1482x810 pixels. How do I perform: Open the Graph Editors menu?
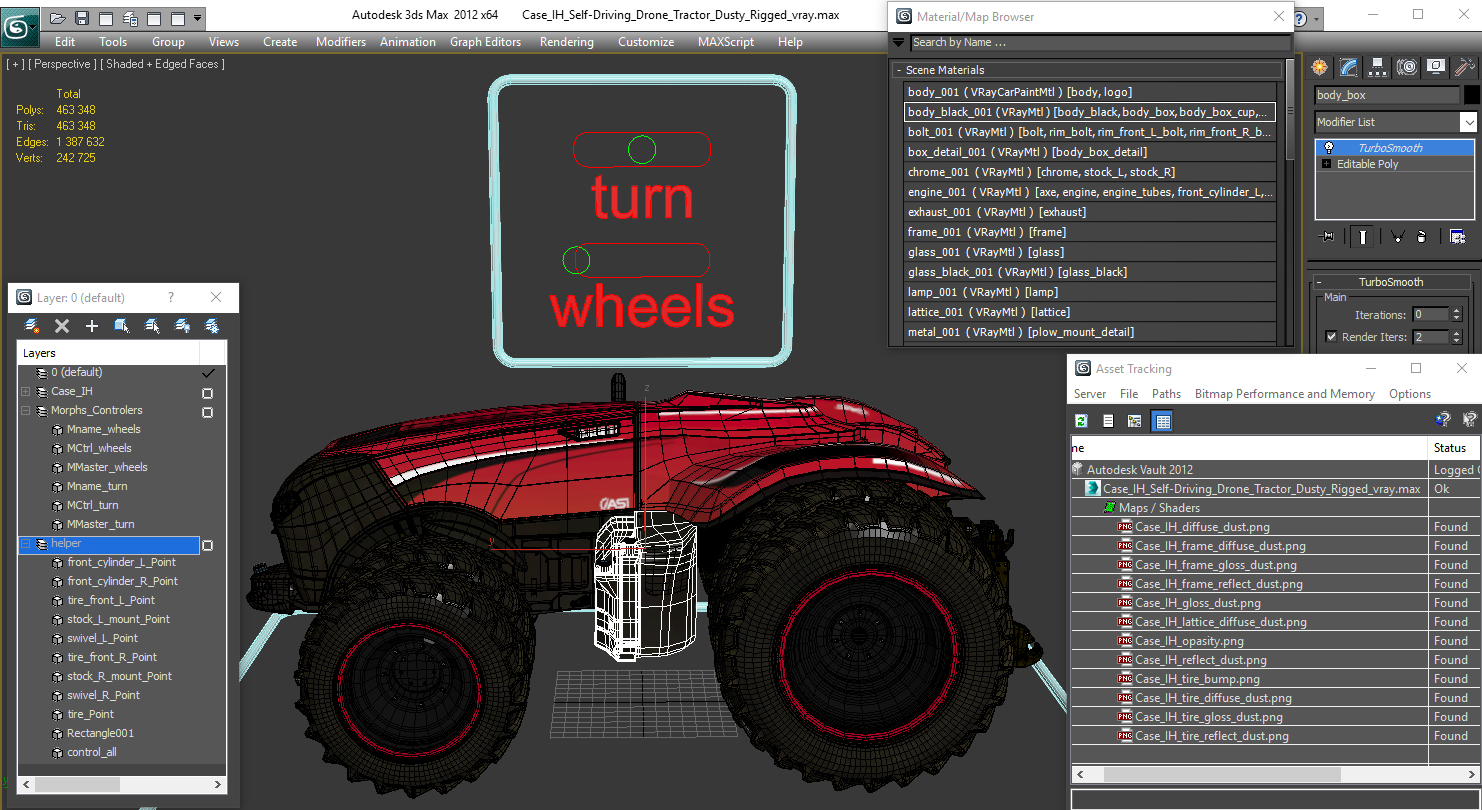click(485, 42)
